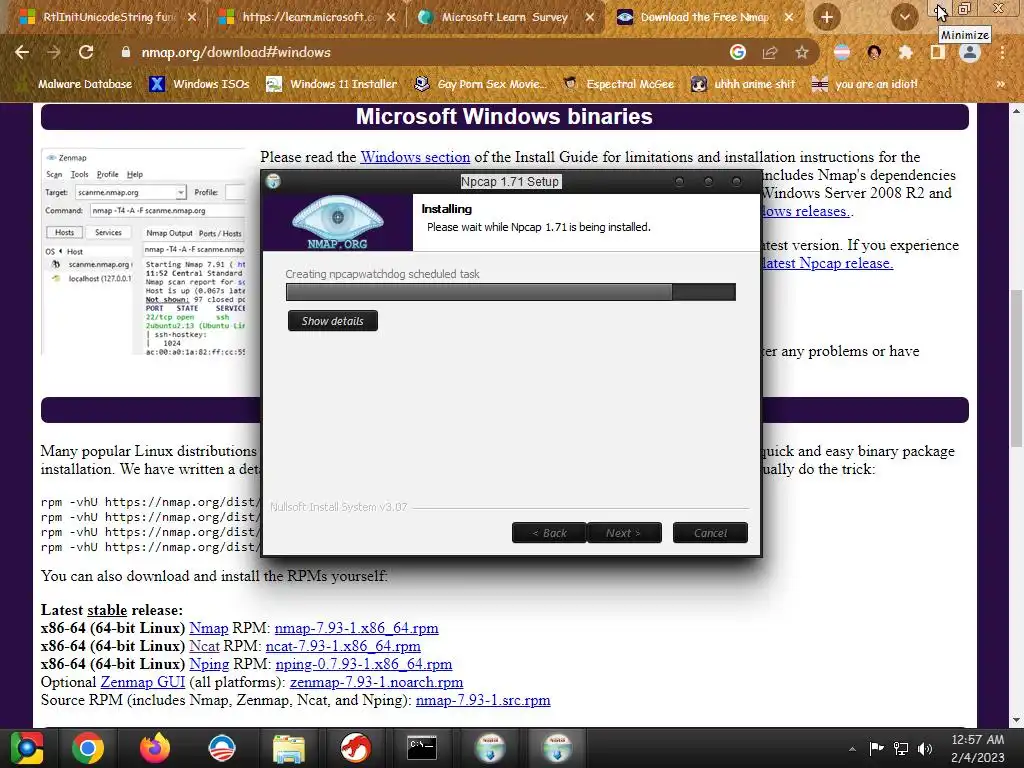Expand the bookmarks overflow chevron
Viewport: 1024px width, 768px height.
click(1000, 84)
